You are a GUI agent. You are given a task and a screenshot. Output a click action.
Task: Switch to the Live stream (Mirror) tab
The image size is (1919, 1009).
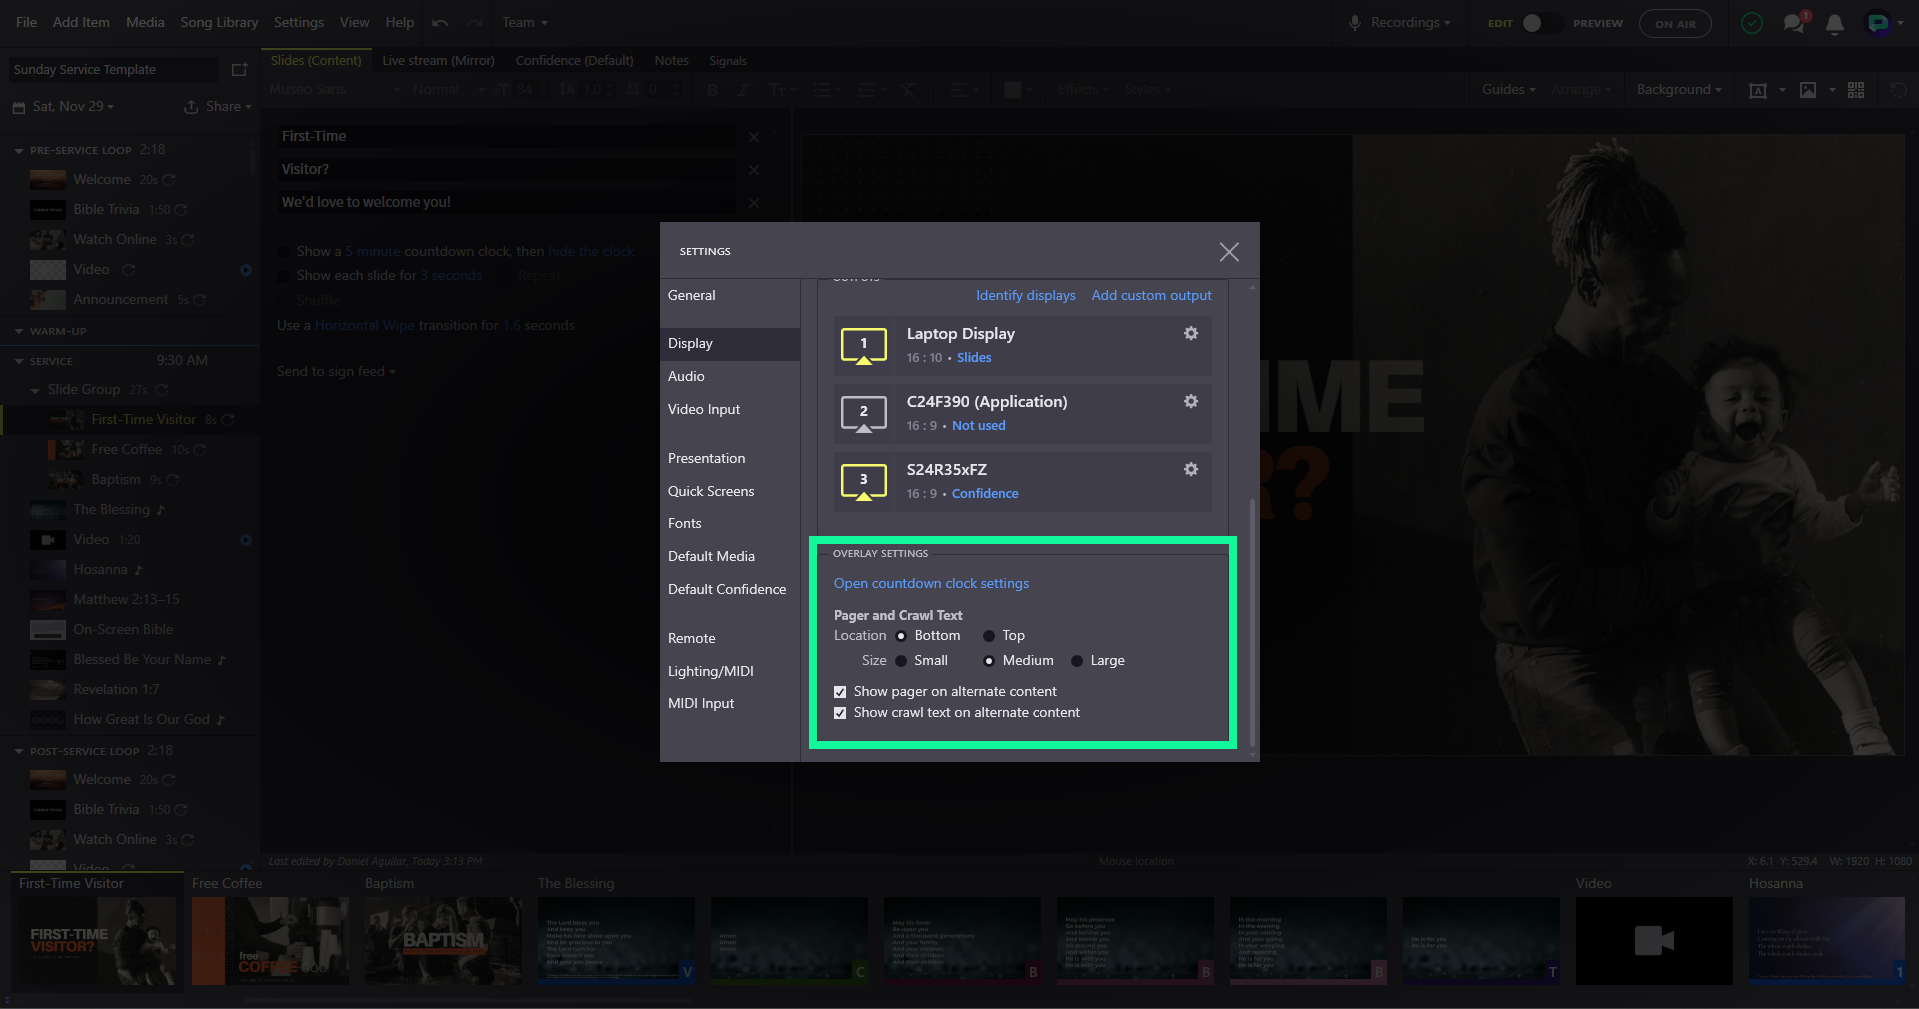[438, 61]
